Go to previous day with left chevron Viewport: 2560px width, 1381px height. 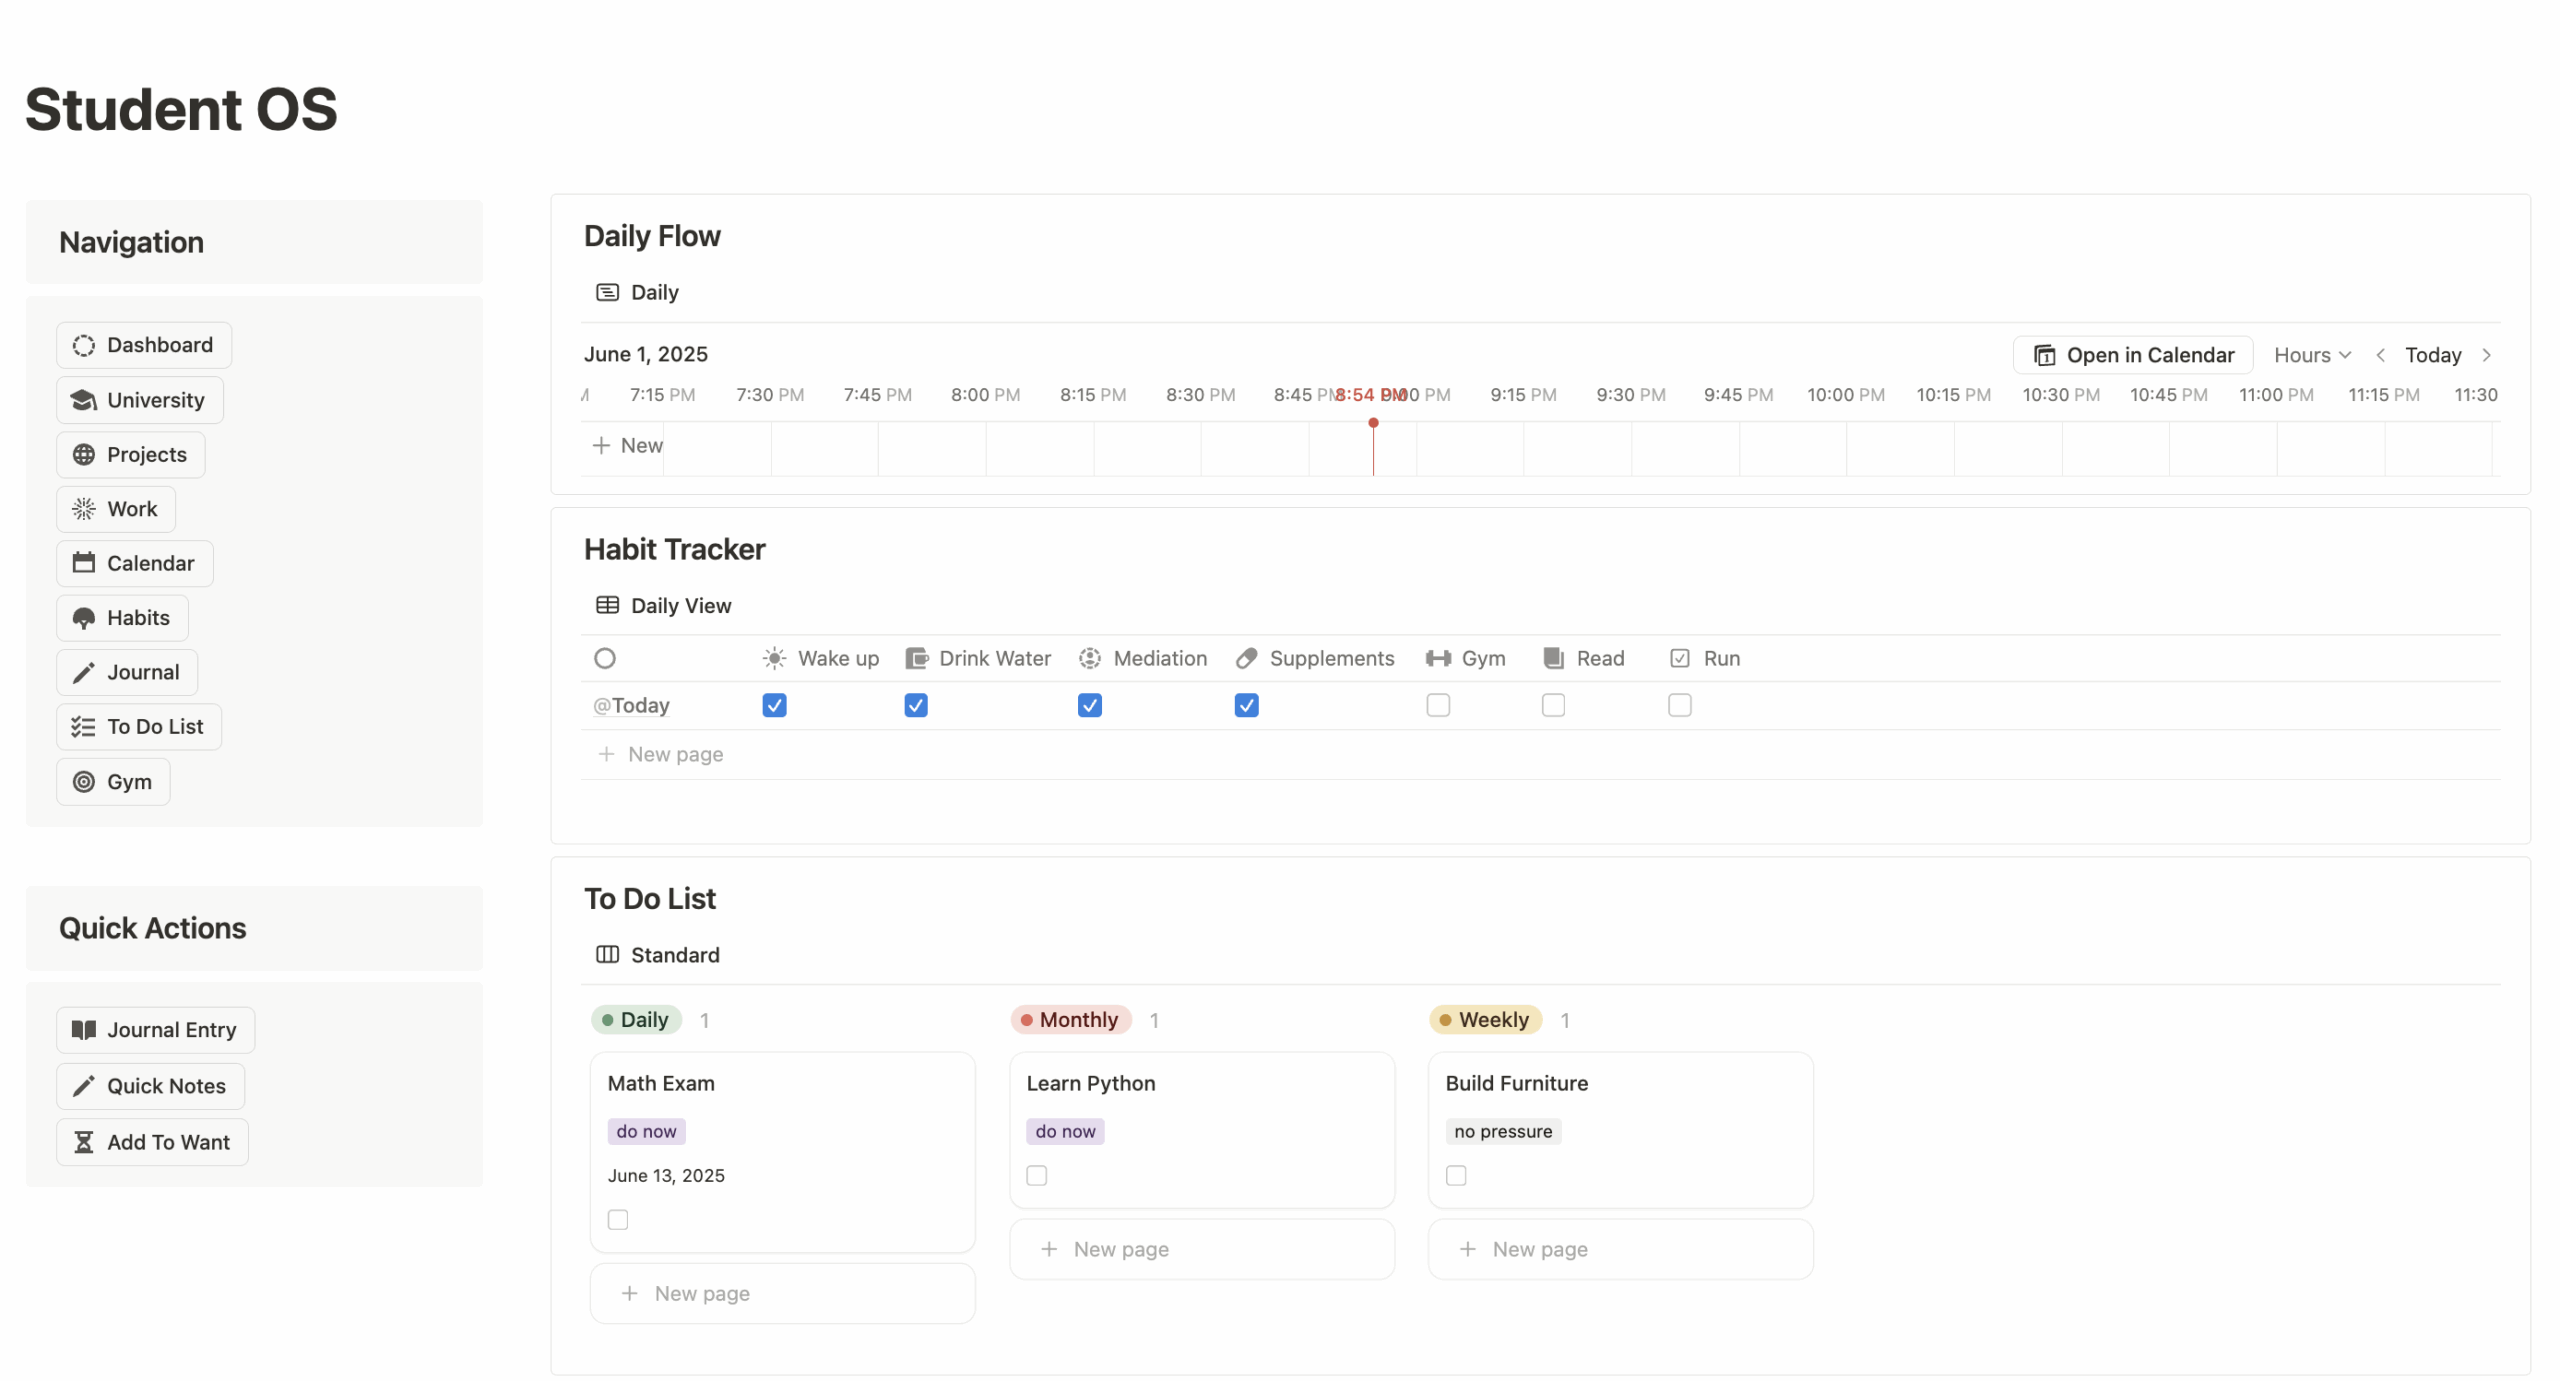[2381, 355]
